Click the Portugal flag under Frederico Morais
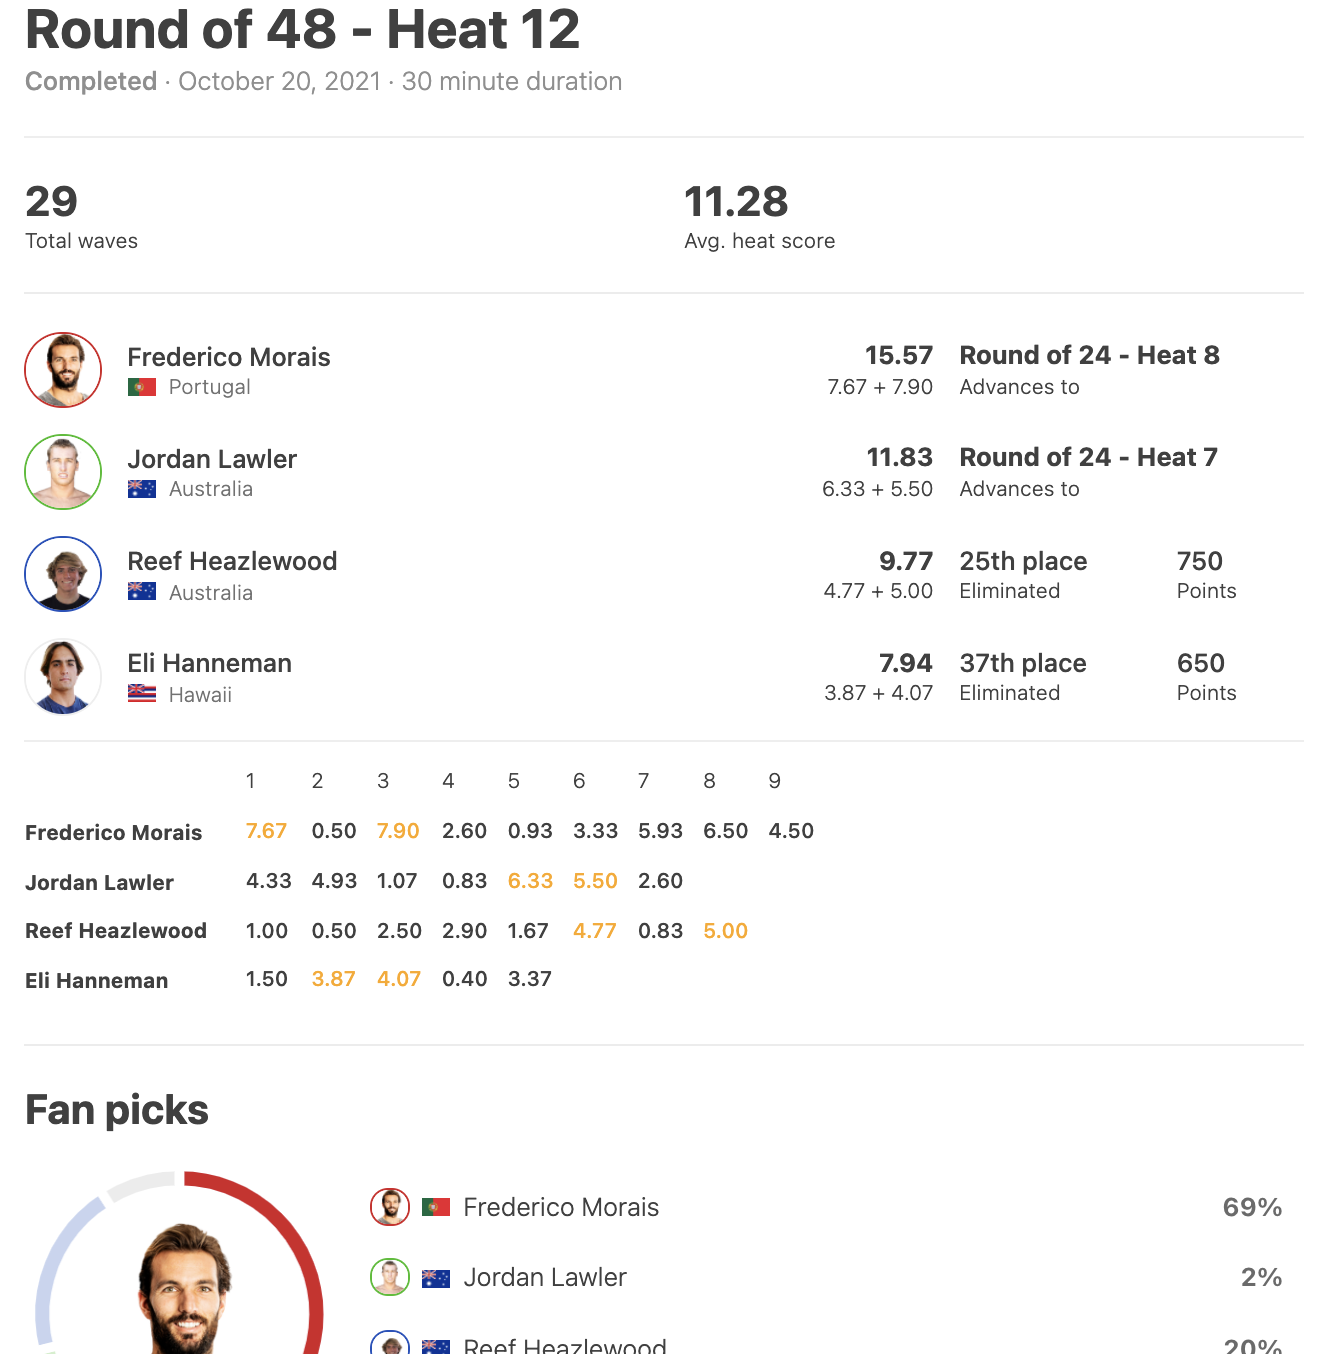This screenshot has width=1328, height=1354. (x=142, y=387)
